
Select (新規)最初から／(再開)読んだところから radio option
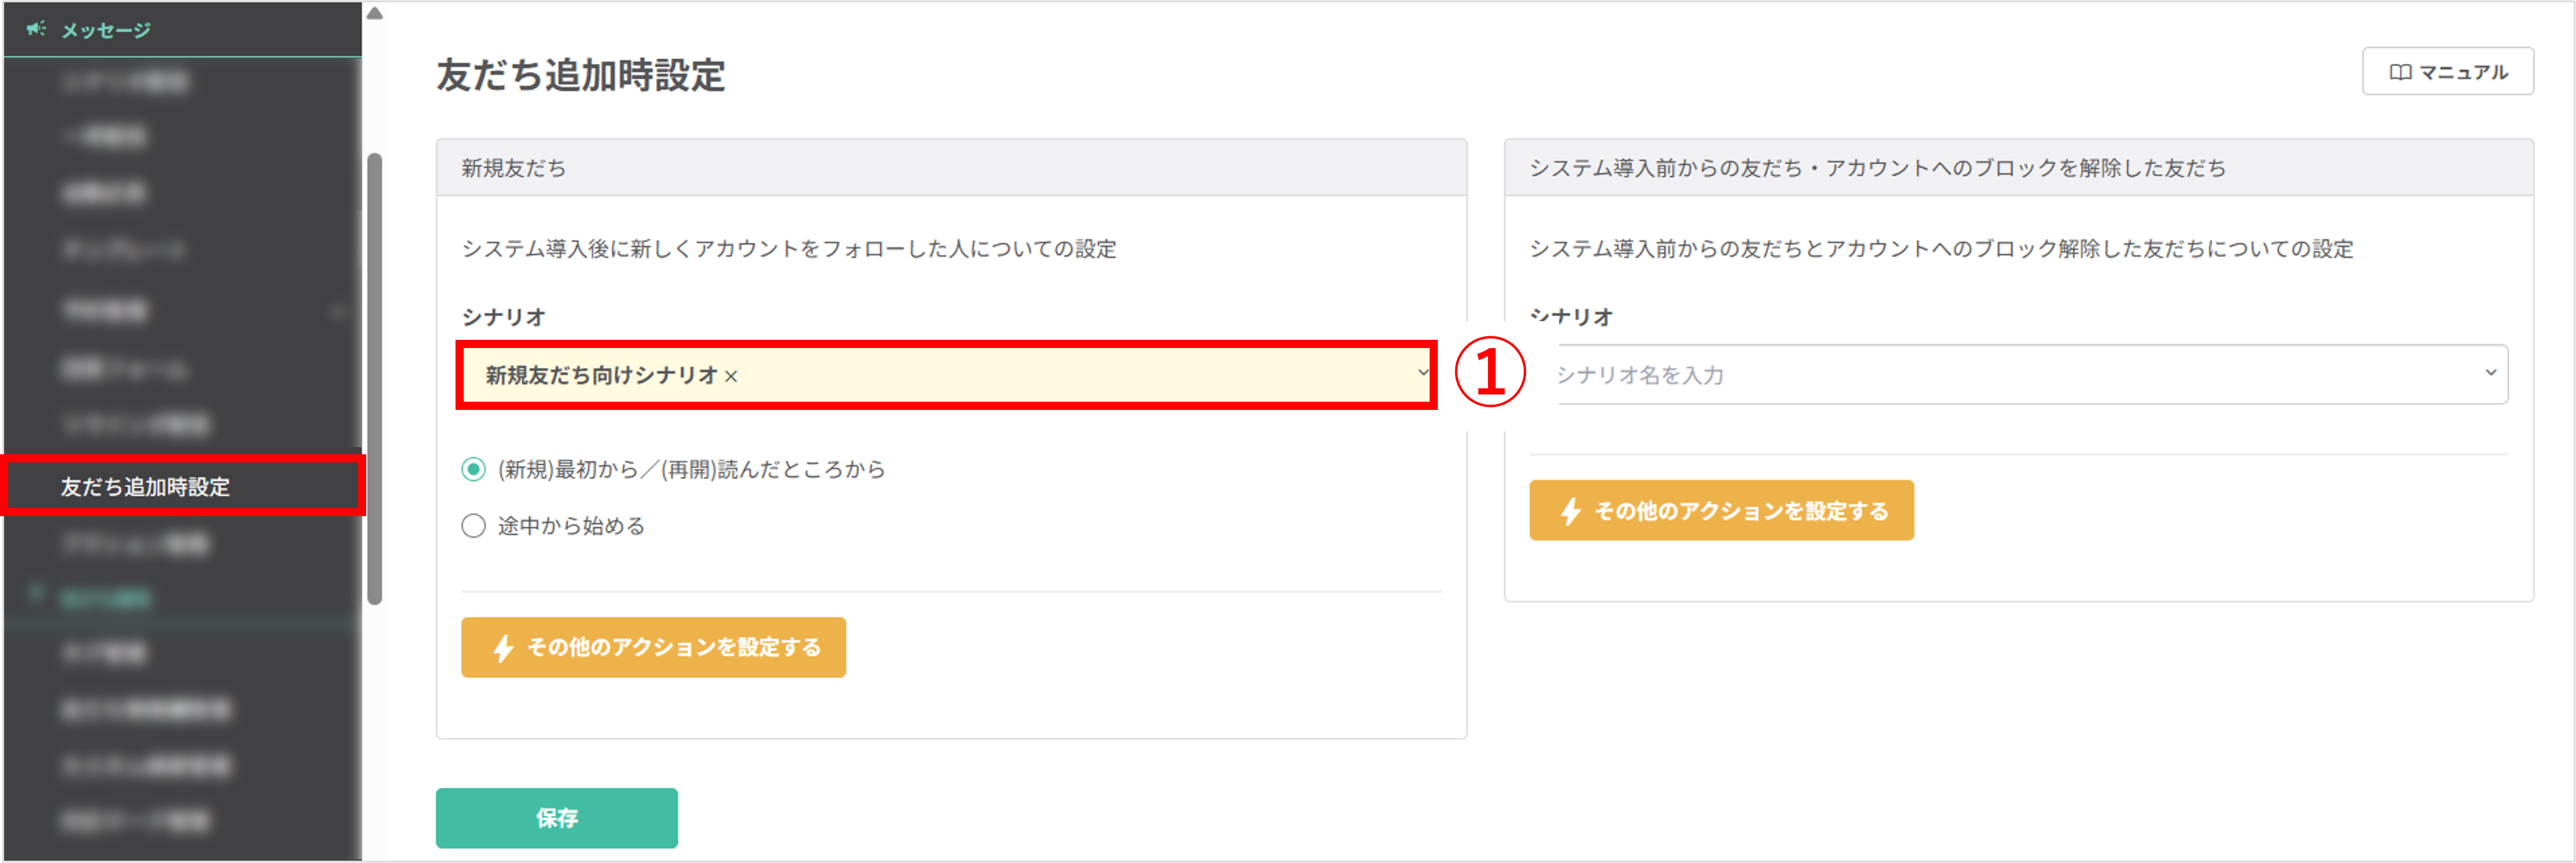tap(473, 469)
